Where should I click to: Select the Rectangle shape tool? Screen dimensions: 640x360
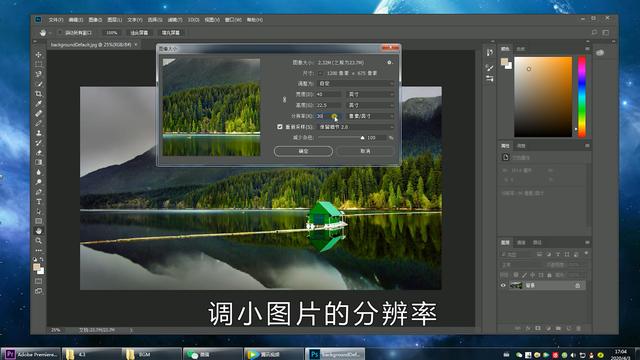coord(39,221)
